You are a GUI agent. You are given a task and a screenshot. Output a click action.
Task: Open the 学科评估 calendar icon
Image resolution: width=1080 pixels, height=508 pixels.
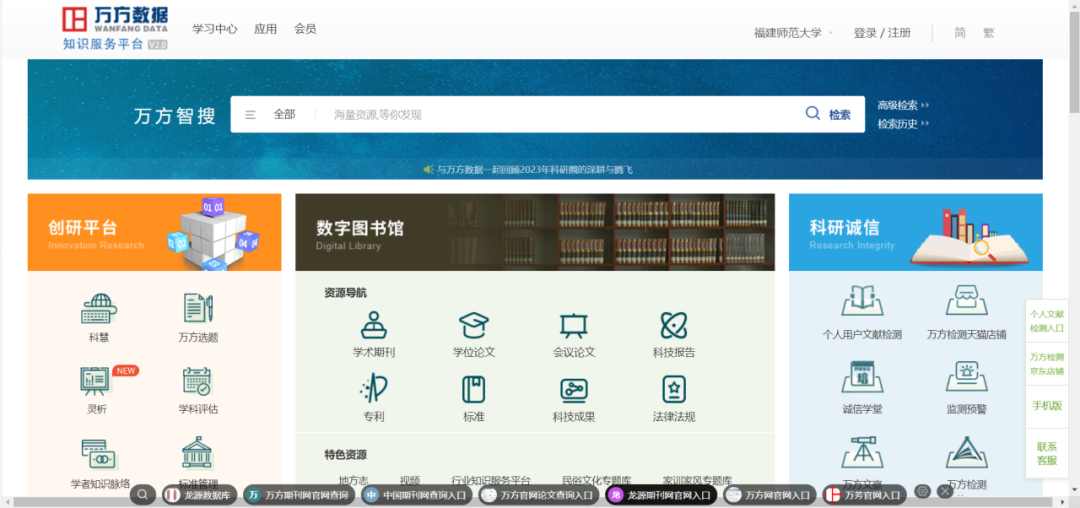197,381
